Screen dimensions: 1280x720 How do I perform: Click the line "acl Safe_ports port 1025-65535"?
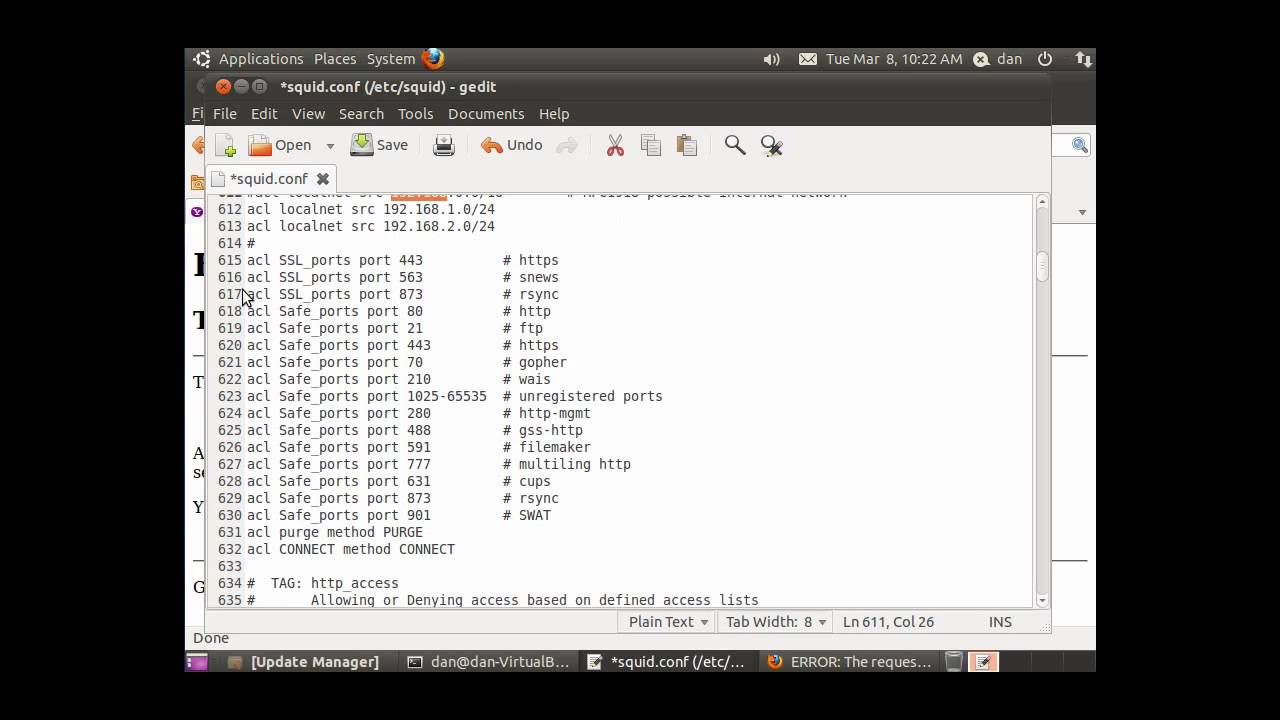(367, 396)
